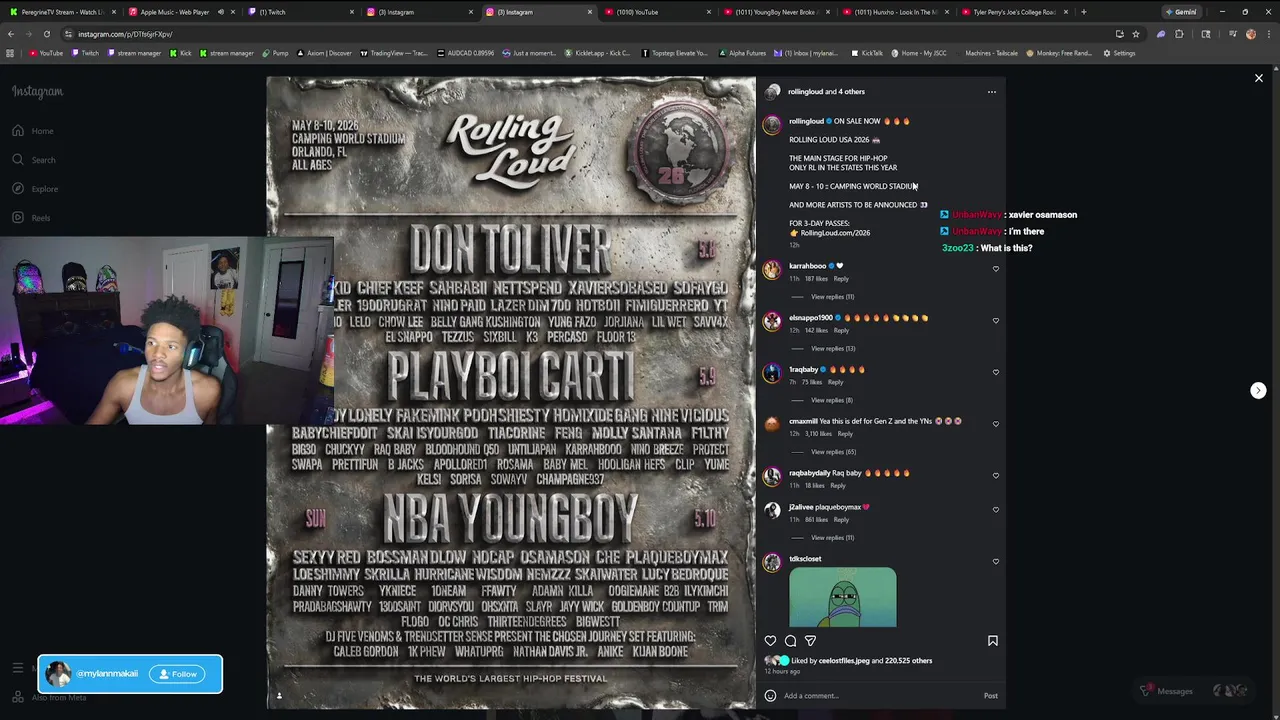The height and width of the screenshot is (720, 1280).
Task: Bookmark this page with star icon
Action: coord(1136,34)
